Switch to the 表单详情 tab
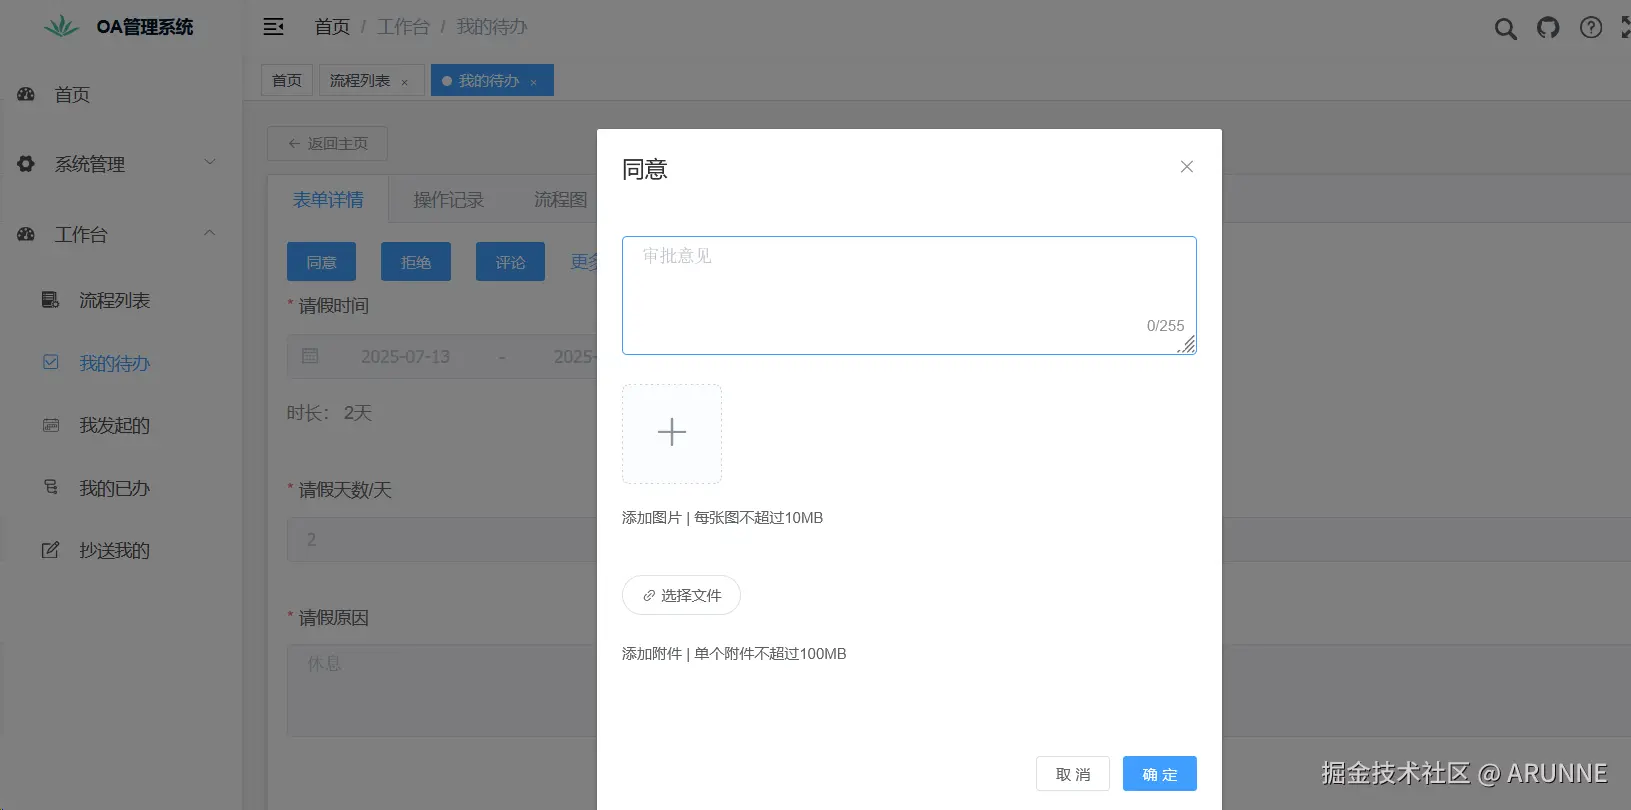 click(x=328, y=199)
